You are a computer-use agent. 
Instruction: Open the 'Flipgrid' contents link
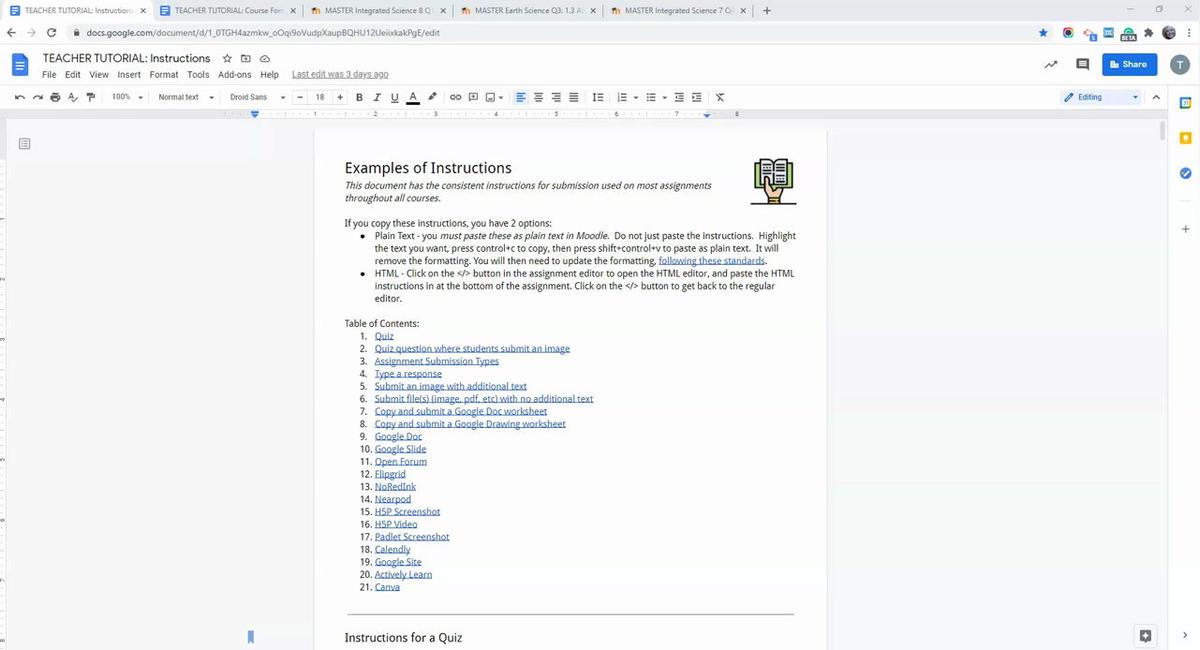[x=390, y=474]
